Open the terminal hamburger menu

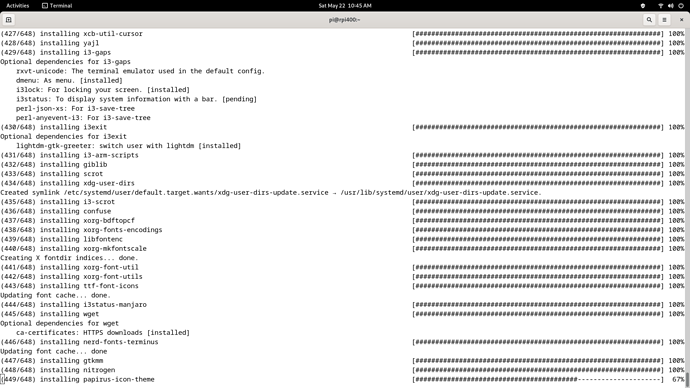[664, 20]
